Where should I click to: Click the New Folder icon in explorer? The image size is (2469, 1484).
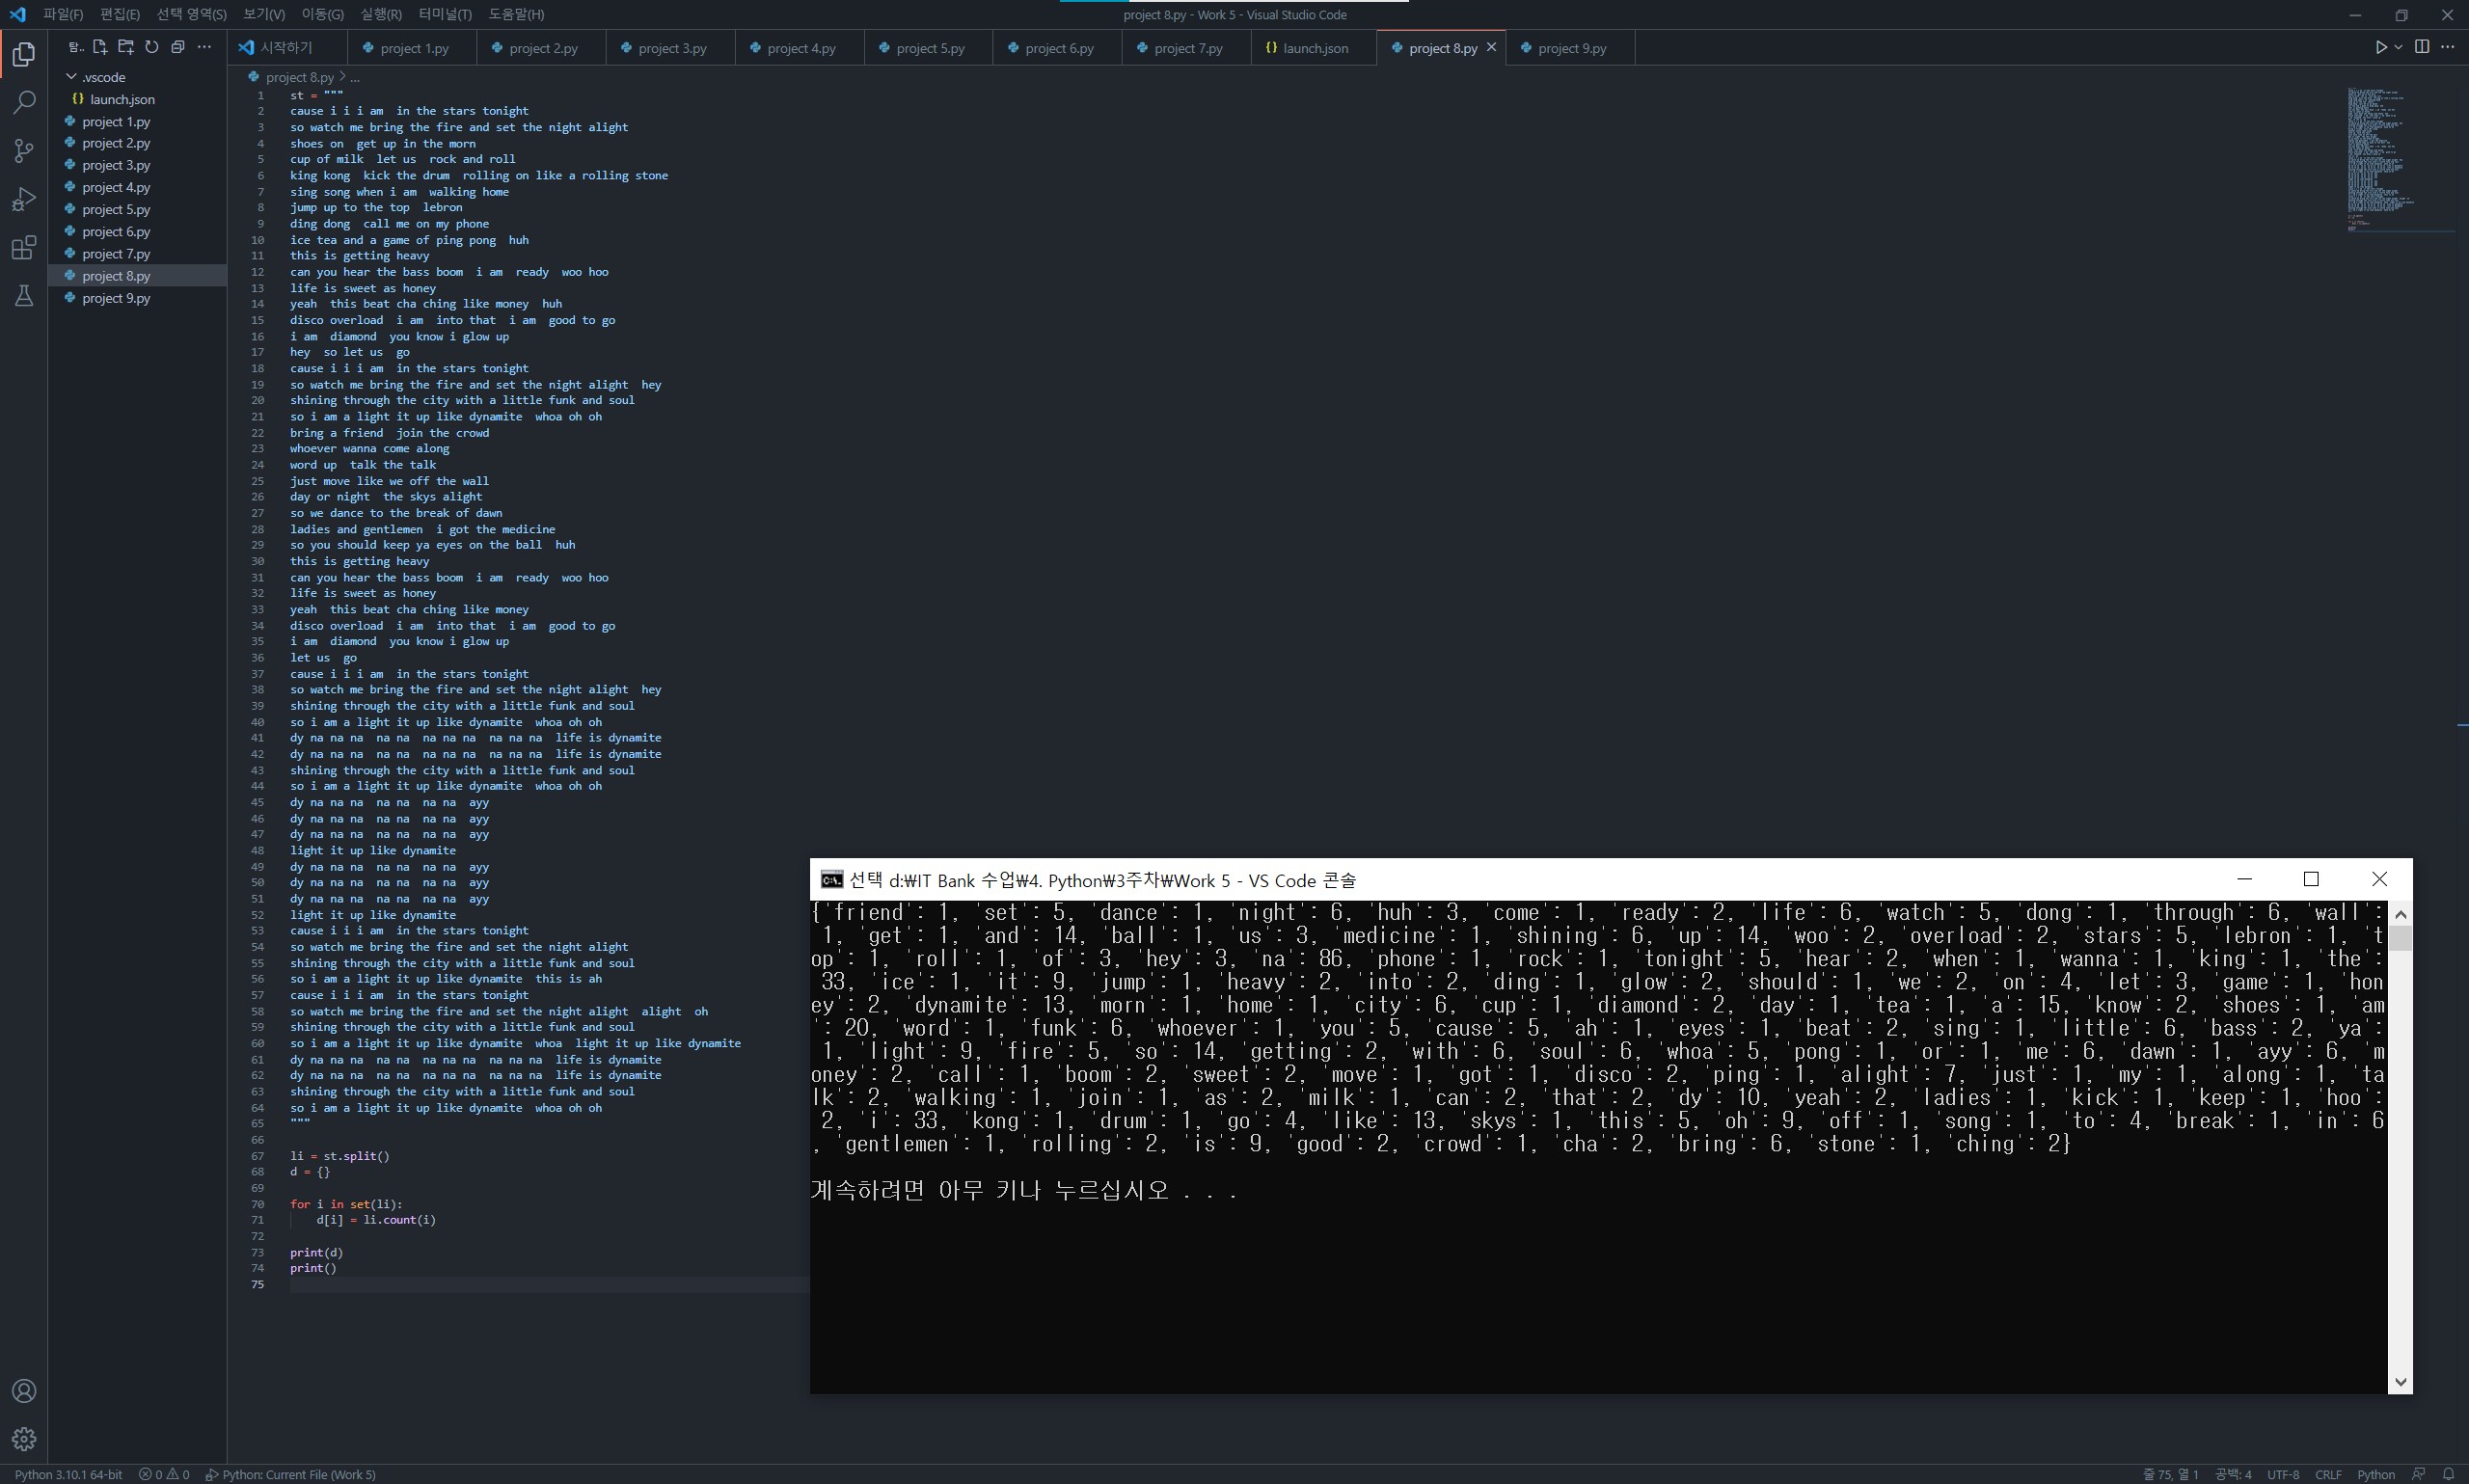(x=126, y=47)
